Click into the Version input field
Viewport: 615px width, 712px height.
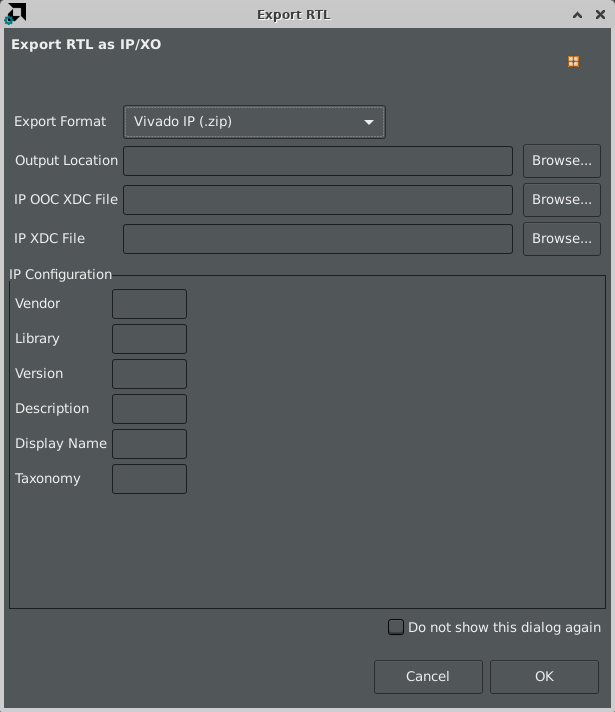pyautogui.click(x=149, y=374)
